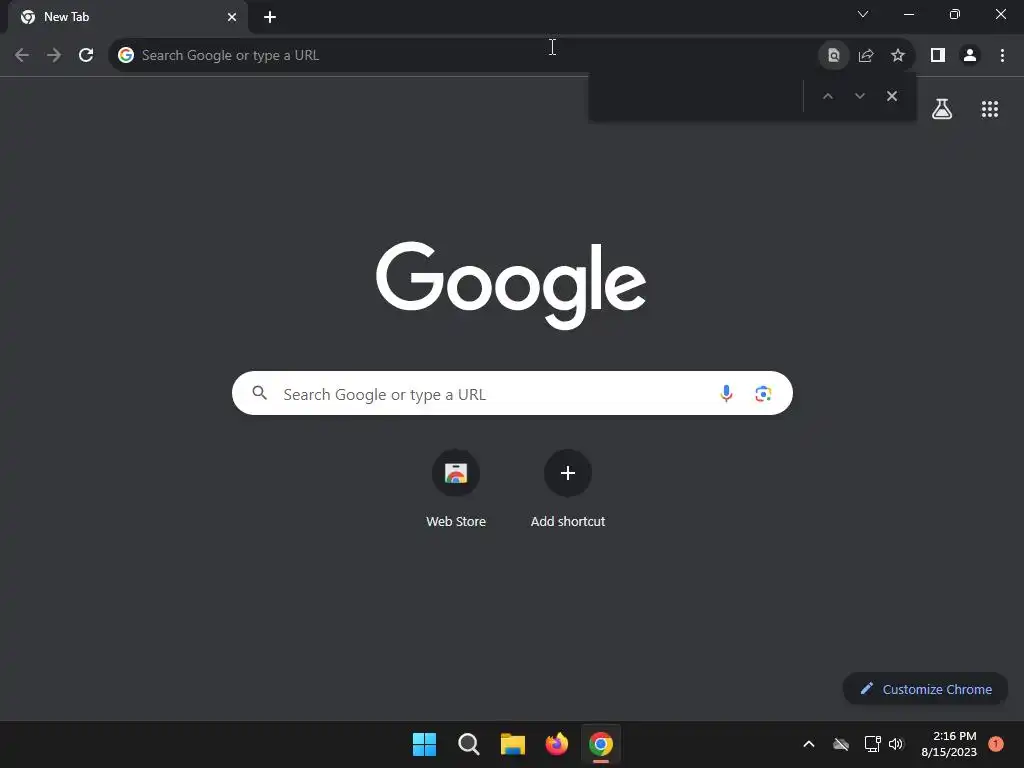Viewport: 1024px width, 768px height.
Task: Close the find bar
Action: point(891,96)
